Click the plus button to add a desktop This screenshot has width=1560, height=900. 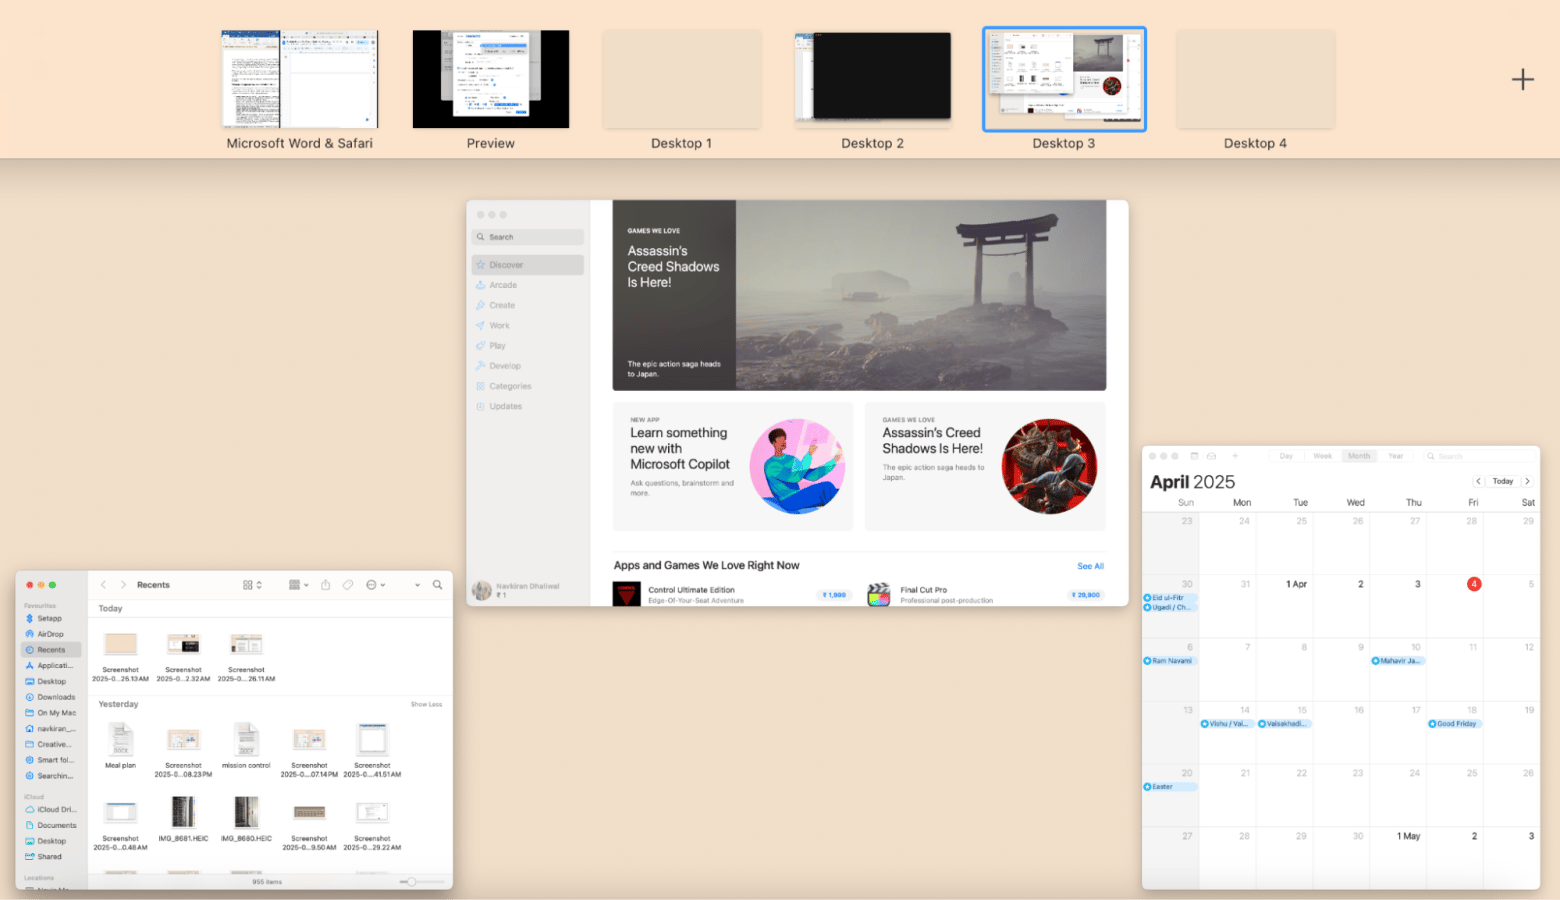[1522, 80]
